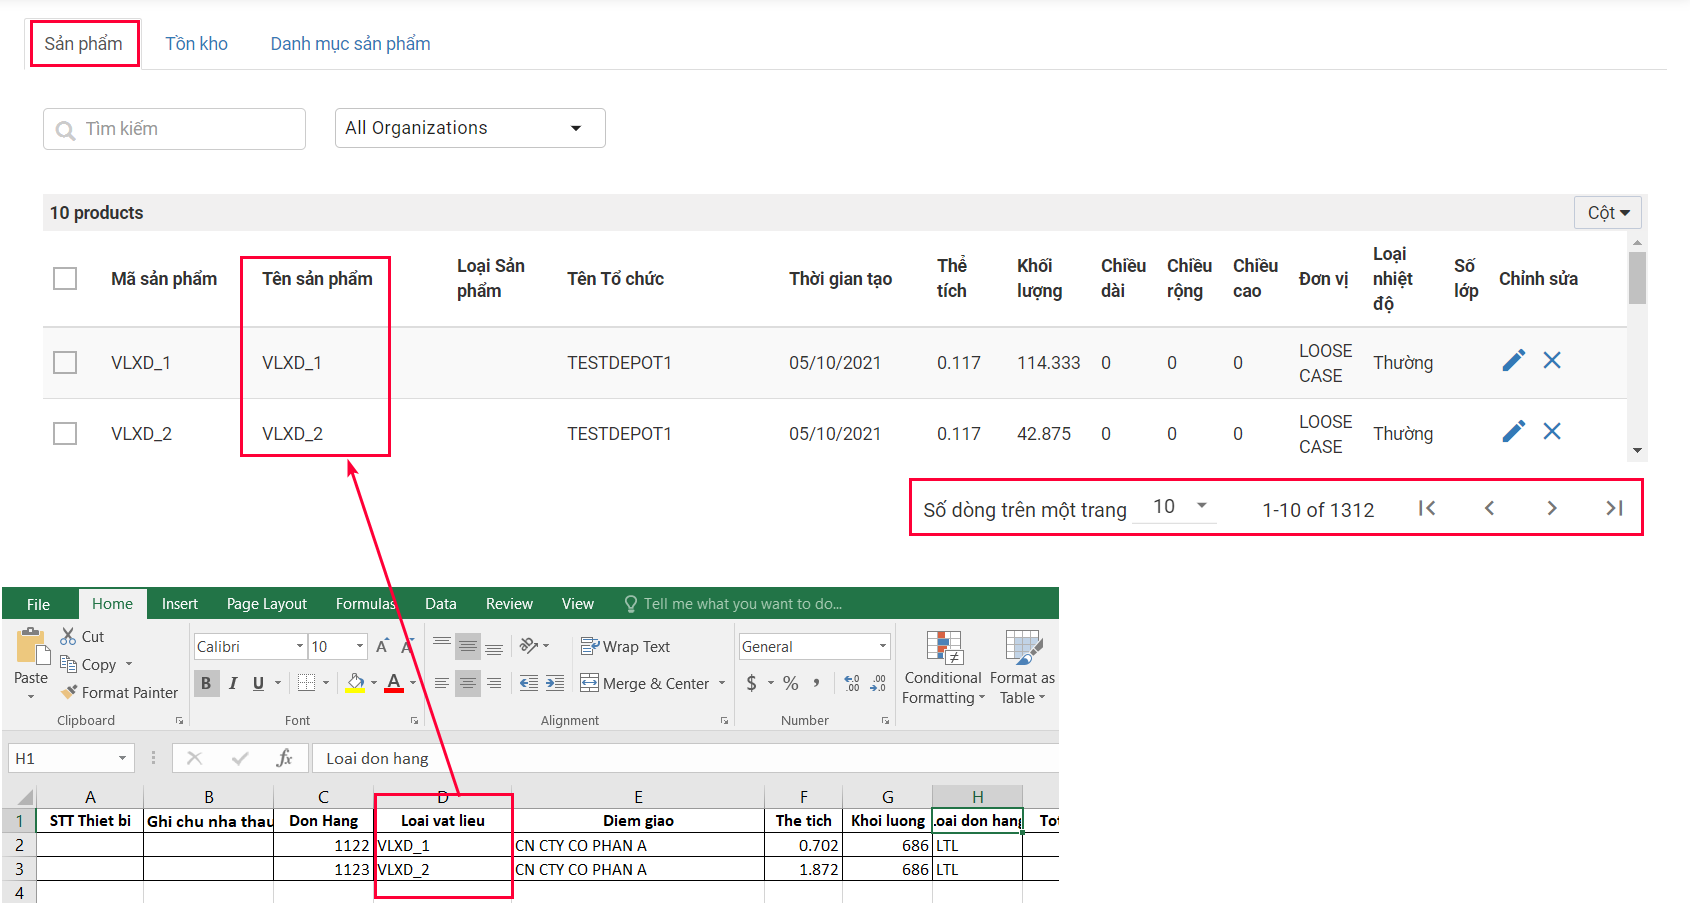The height and width of the screenshot is (903, 1690).
Task: Click Tell me what you want box
Action: click(x=734, y=604)
